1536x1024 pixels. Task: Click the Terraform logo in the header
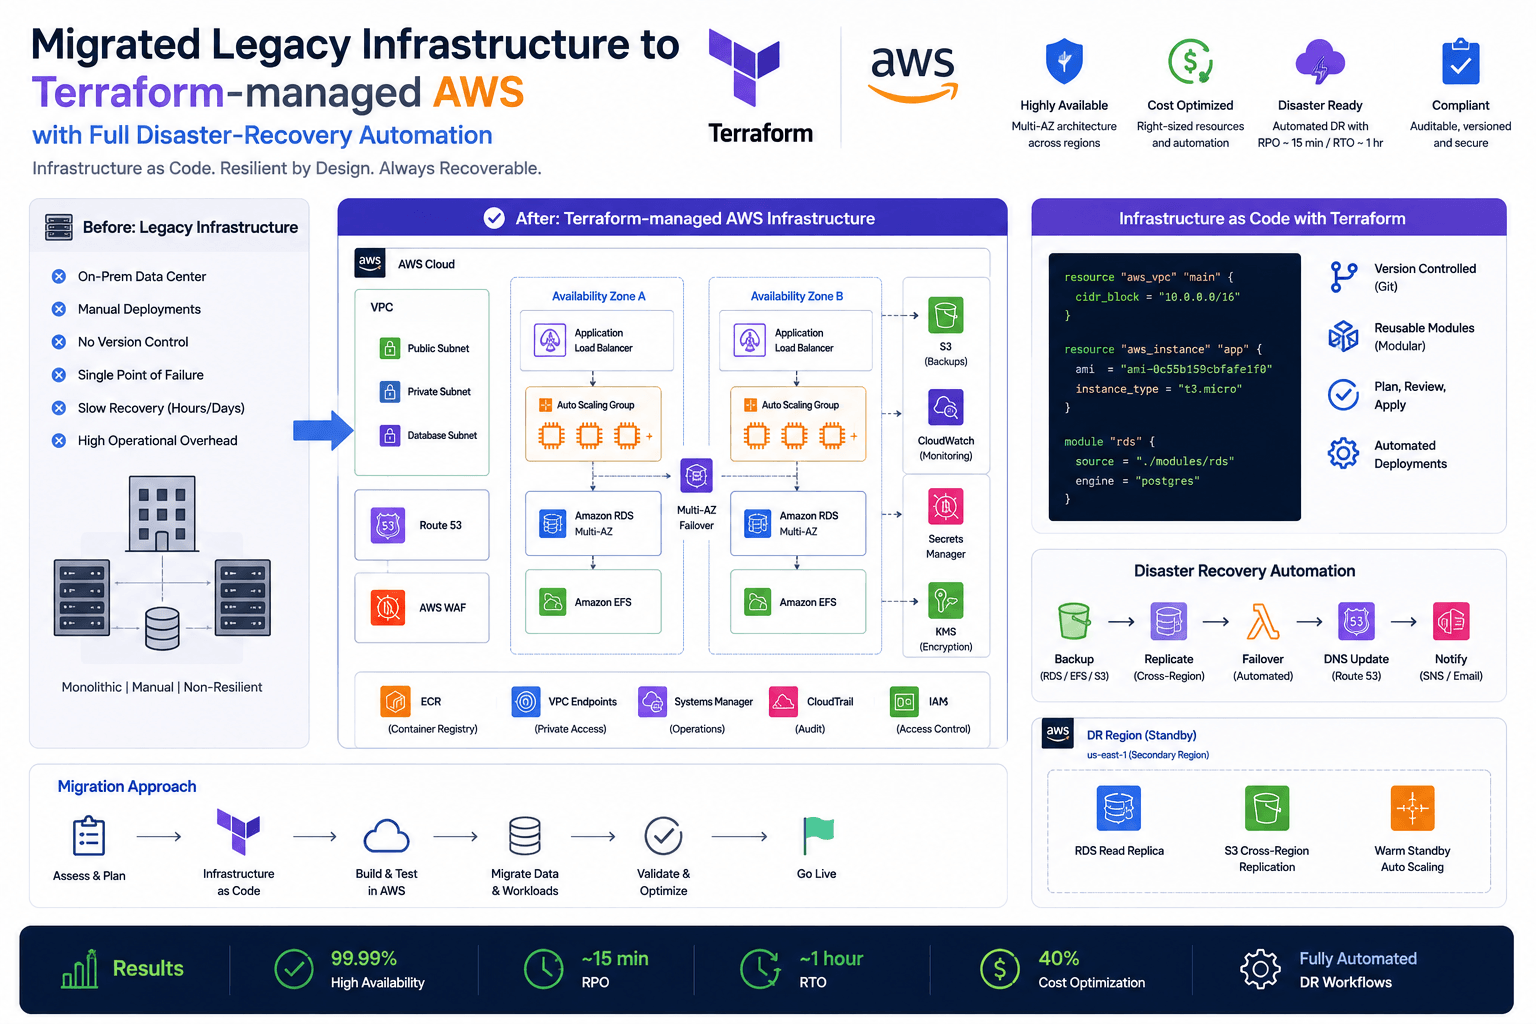click(x=744, y=67)
